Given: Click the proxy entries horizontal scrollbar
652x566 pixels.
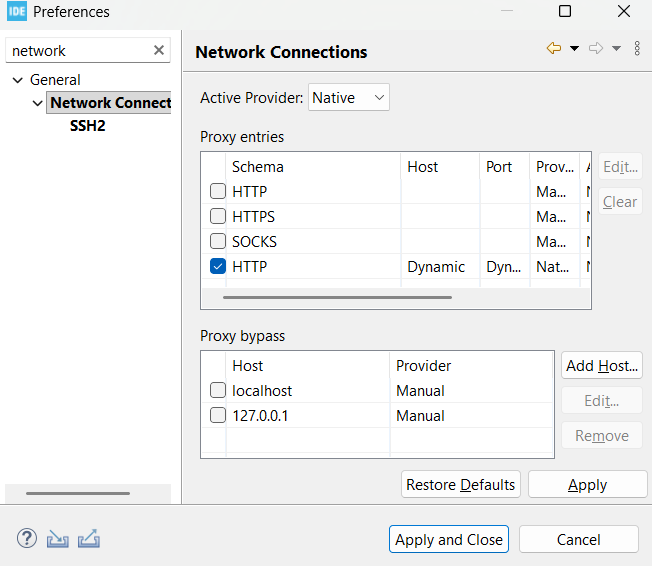Looking at the screenshot, I should pyautogui.click(x=337, y=297).
